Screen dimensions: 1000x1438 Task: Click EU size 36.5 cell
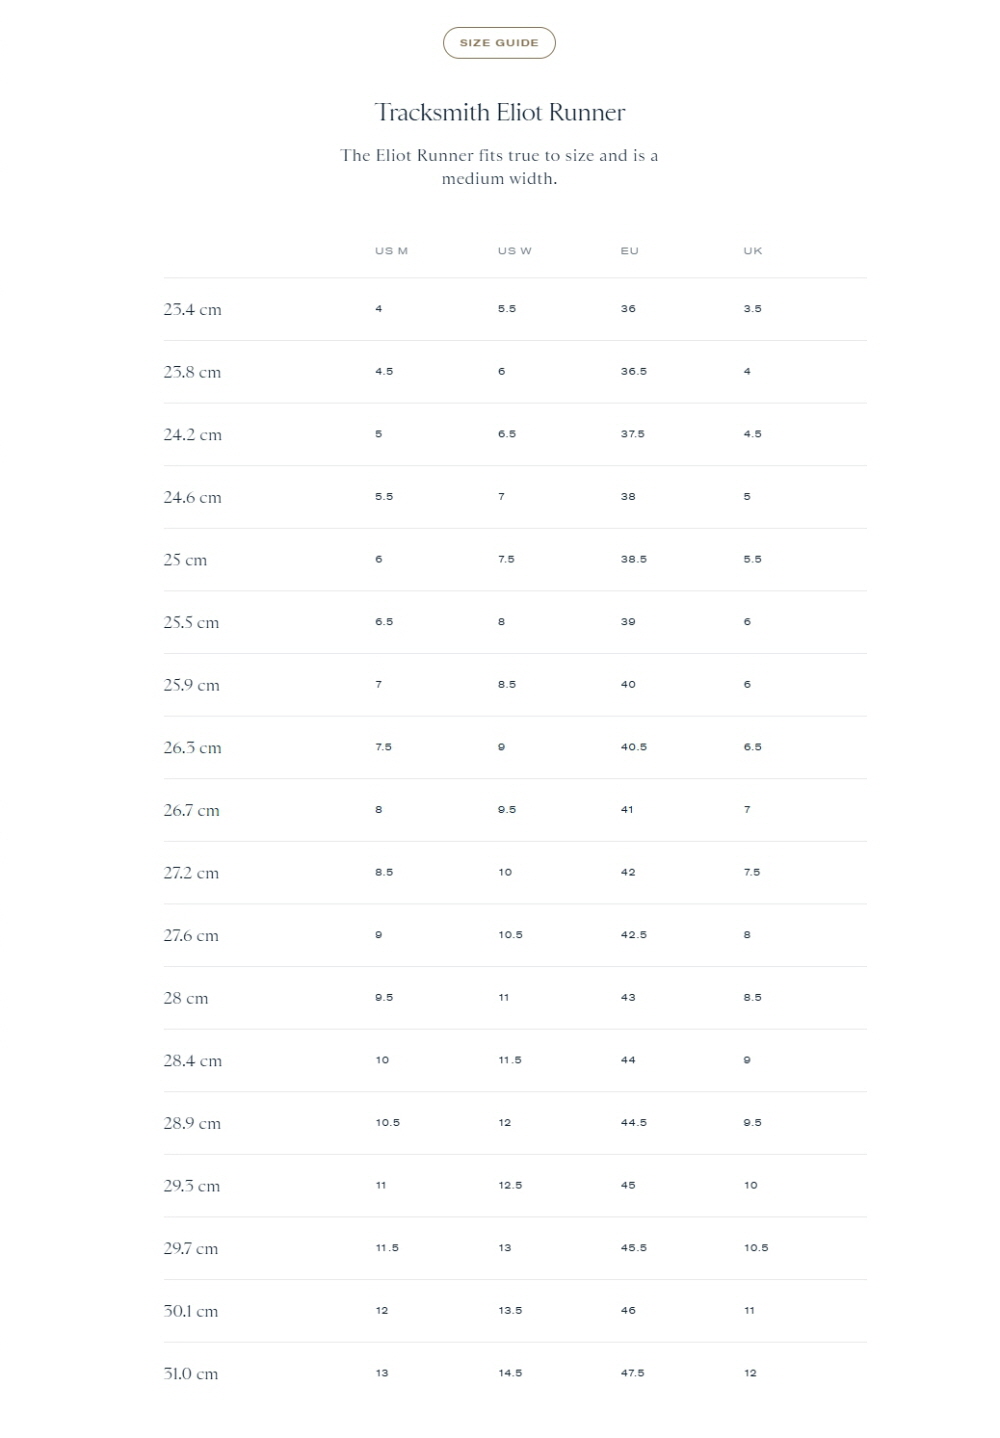(x=633, y=372)
